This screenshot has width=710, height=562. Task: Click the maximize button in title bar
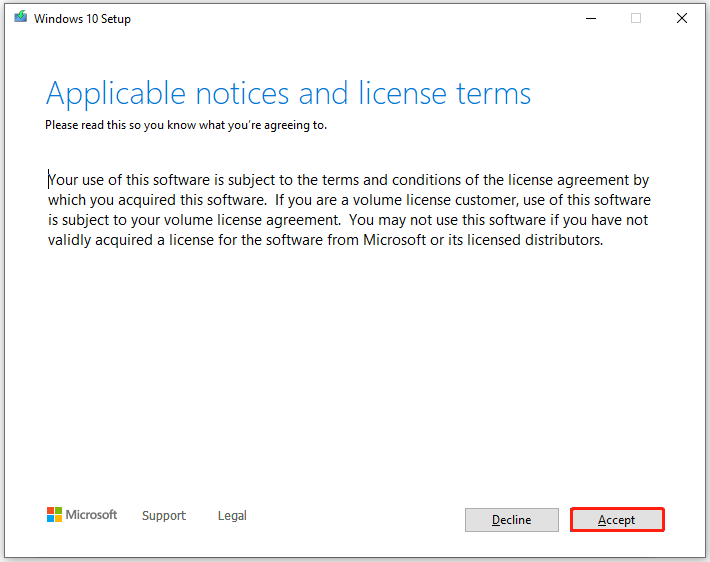click(x=636, y=18)
